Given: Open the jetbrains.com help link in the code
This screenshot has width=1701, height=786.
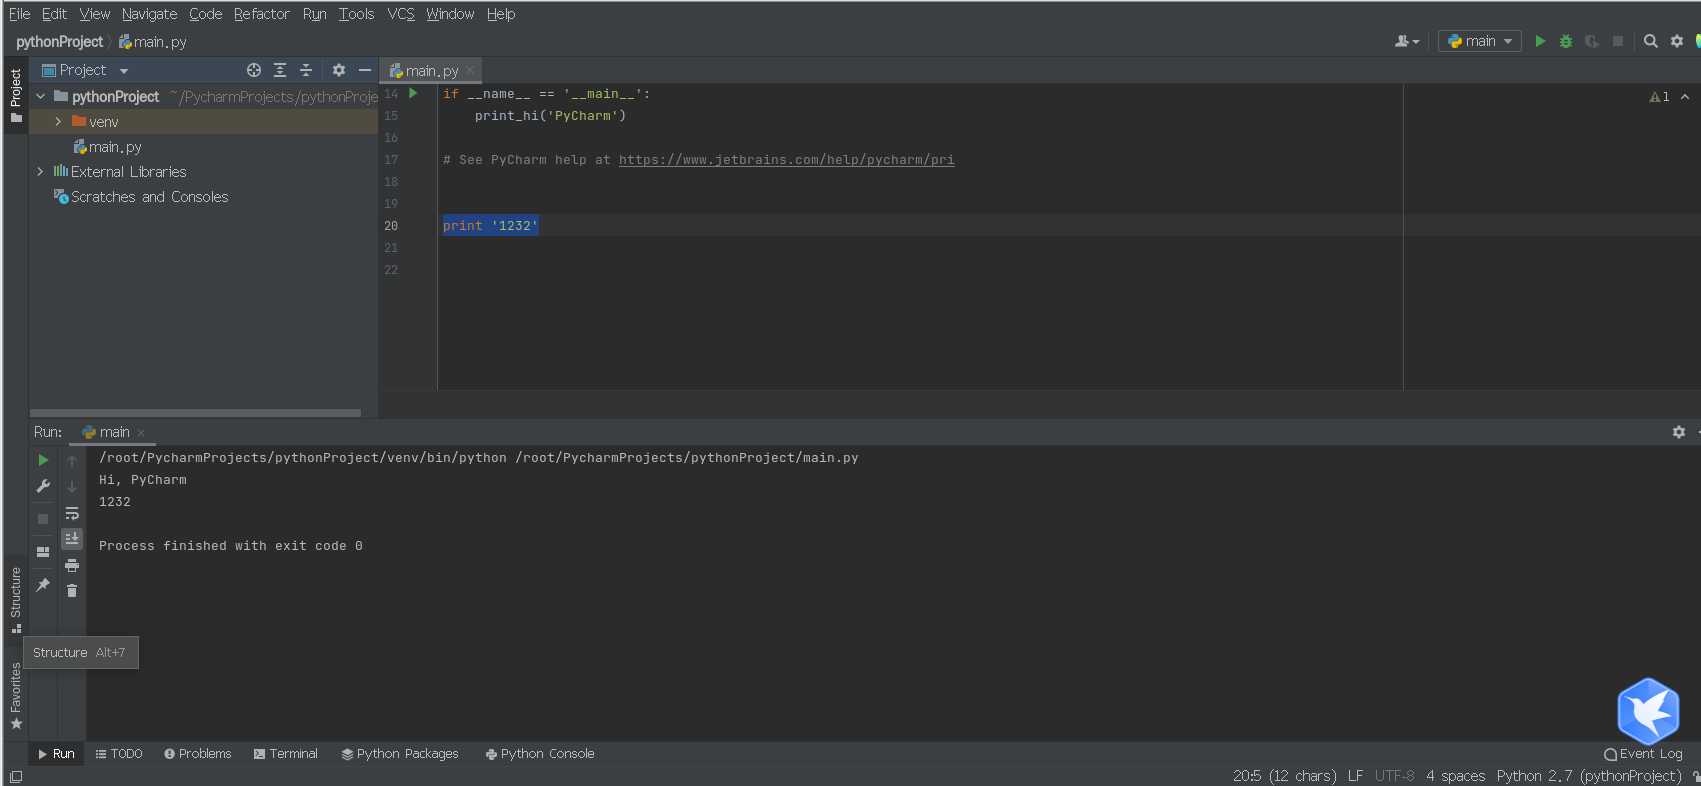Looking at the screenshot, I should click(786, 160).
